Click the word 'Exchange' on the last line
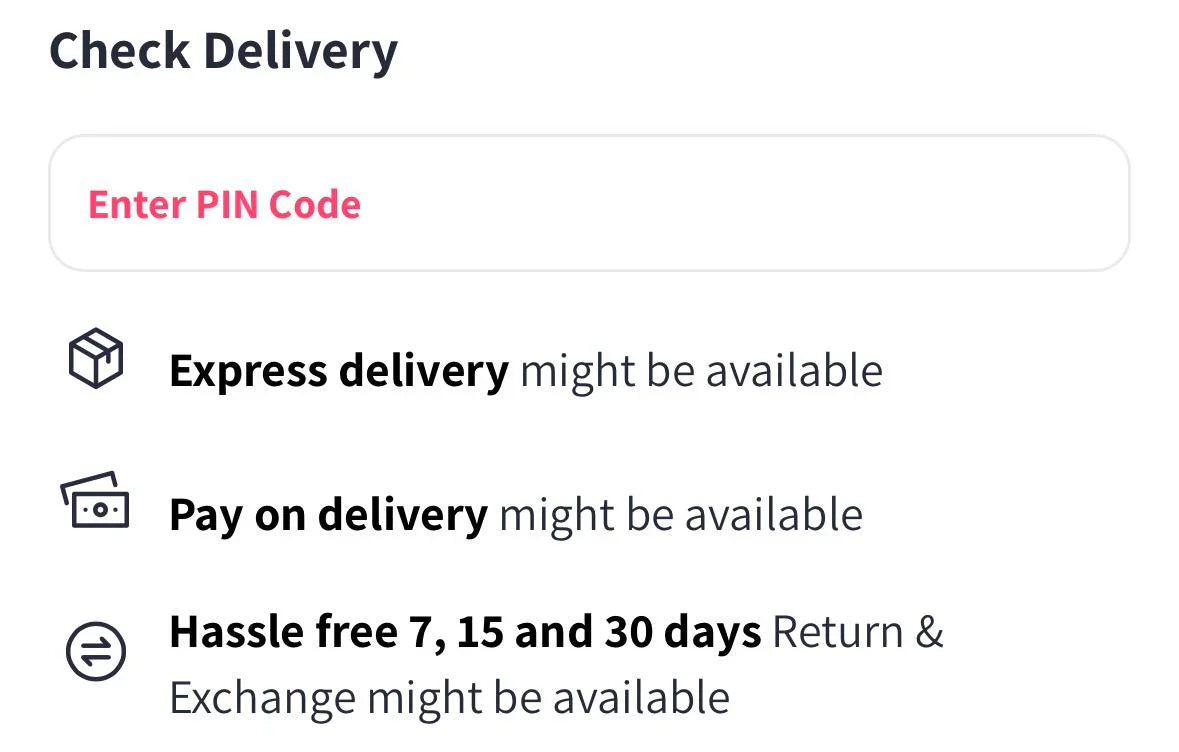Image resolution: width=1179 pixels, height=752 pixels. click(x=263, y=697)
